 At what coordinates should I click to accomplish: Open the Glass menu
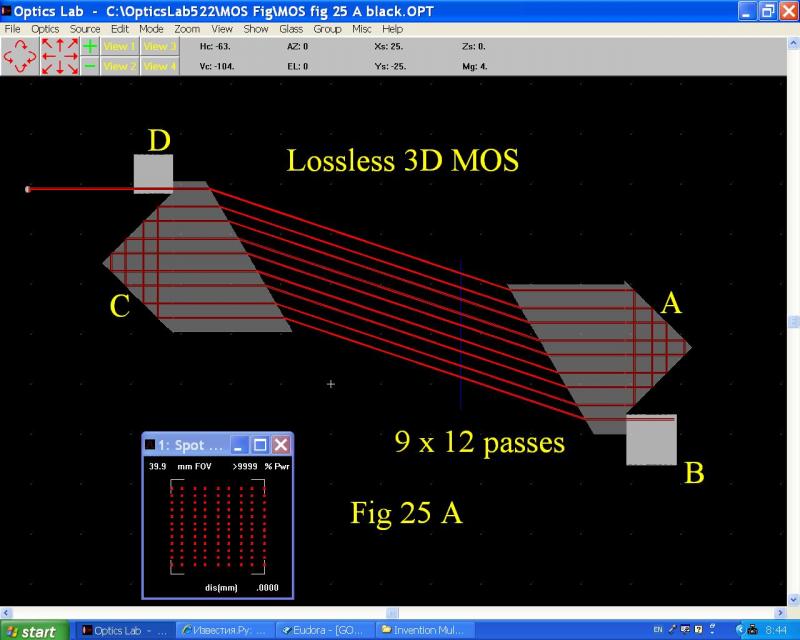(291, 29)
